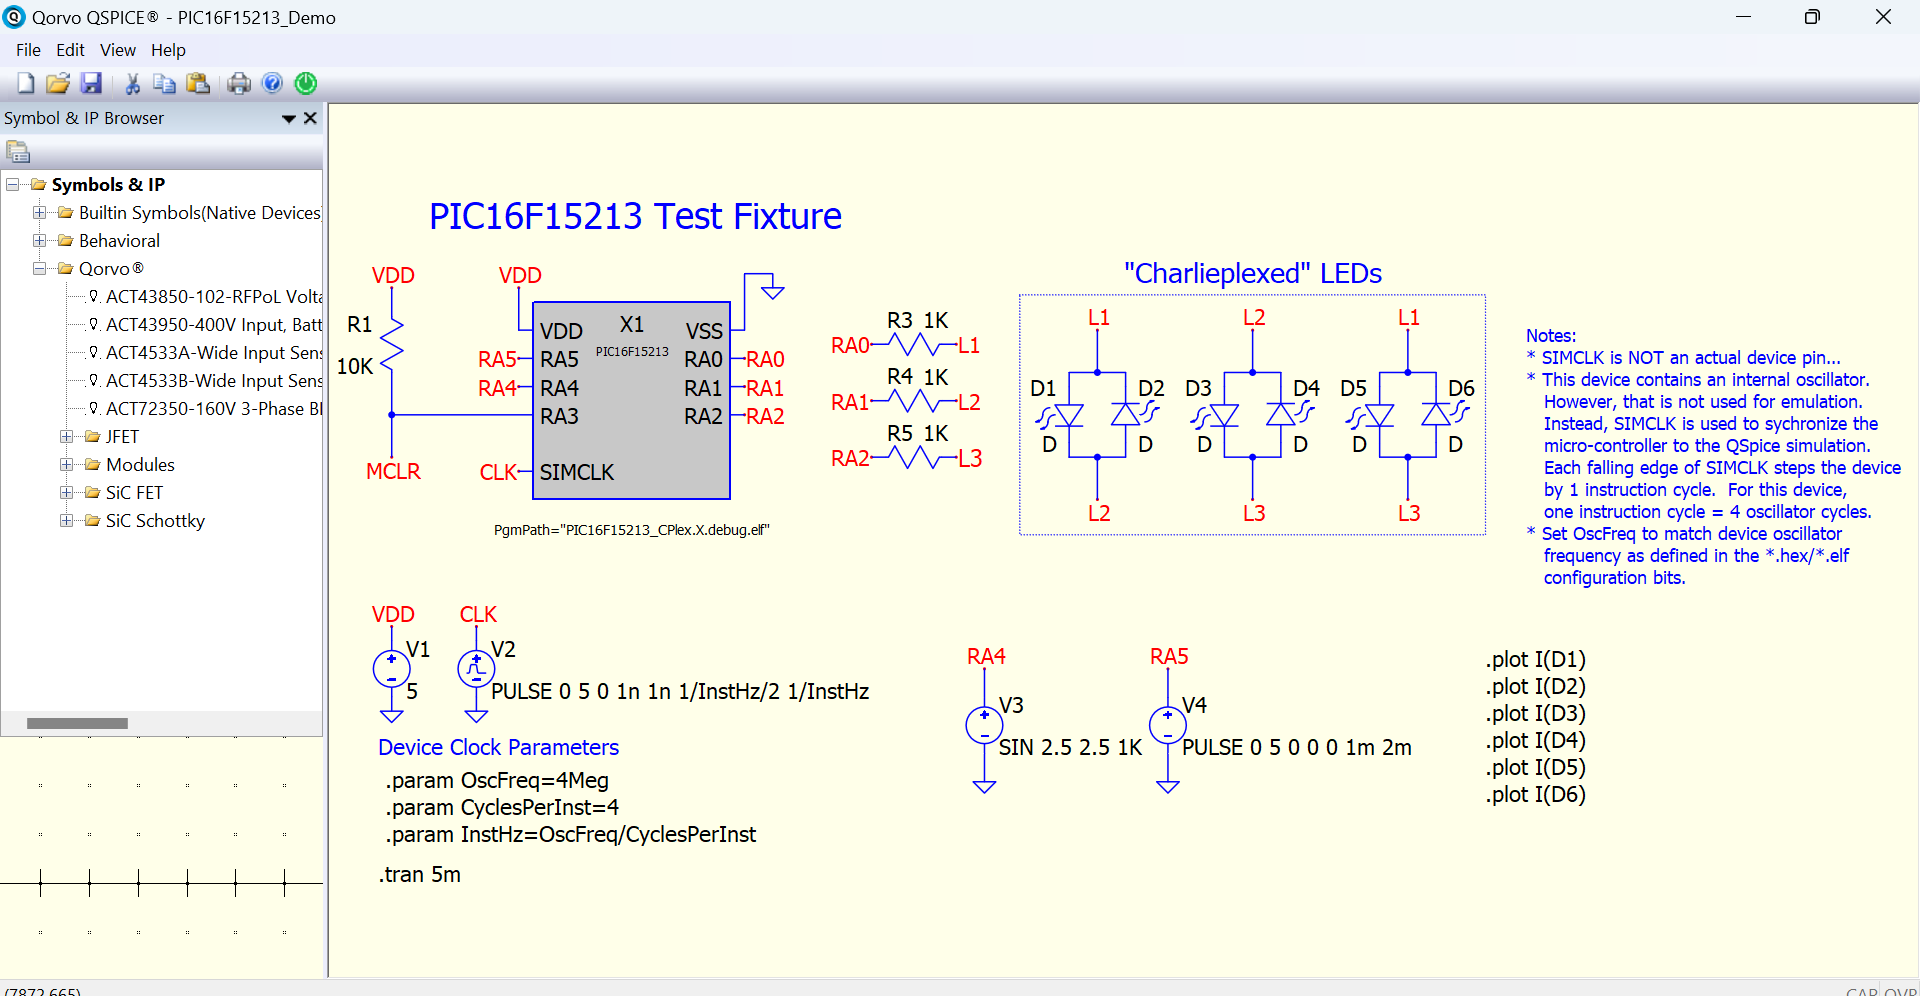Click the Paste clipboard icon

[x=198, y=83]
